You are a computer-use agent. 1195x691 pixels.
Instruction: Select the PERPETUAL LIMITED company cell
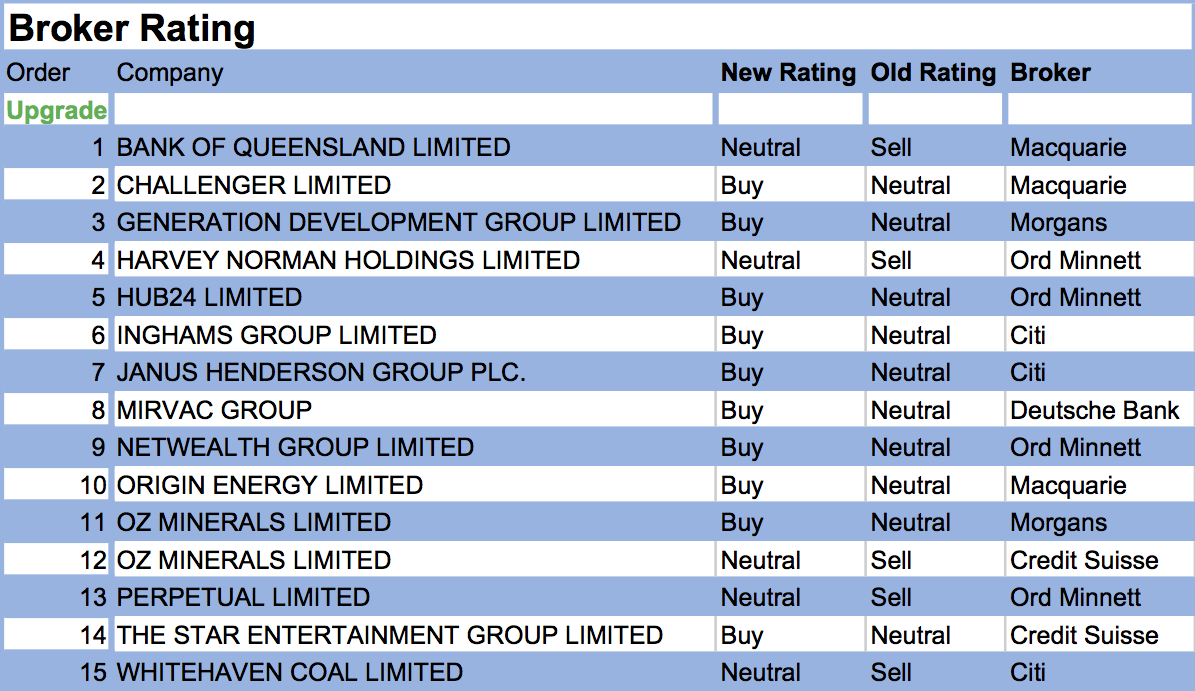pos(243,598)
